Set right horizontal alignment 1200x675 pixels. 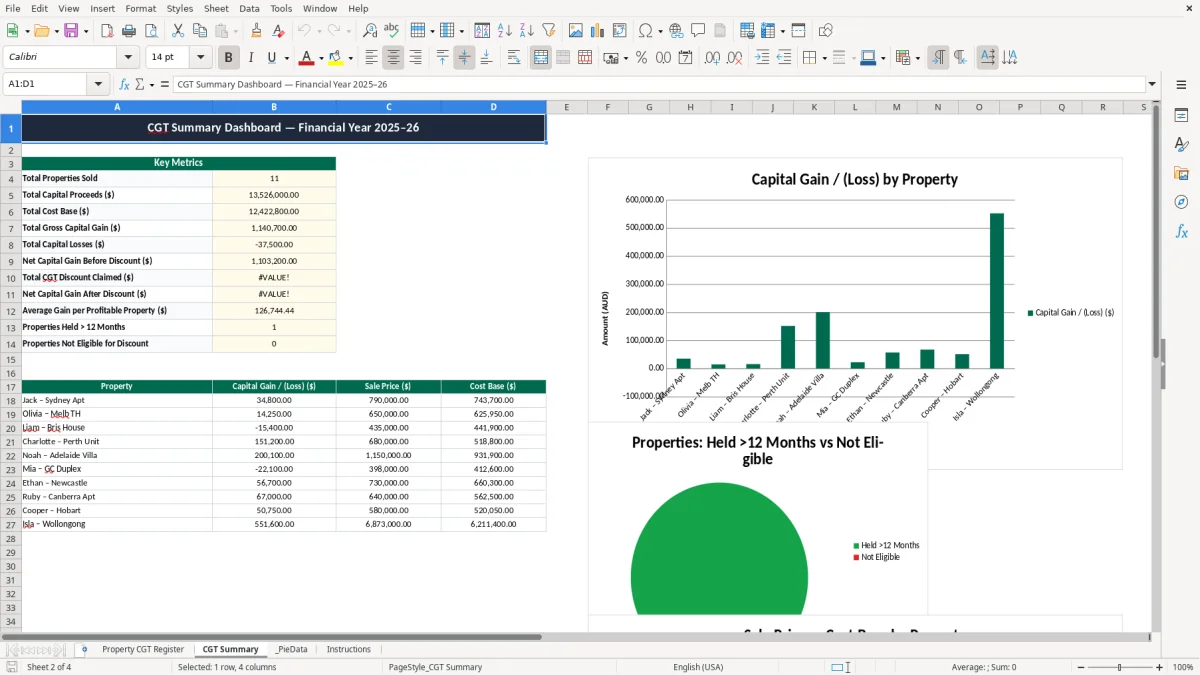415,58
